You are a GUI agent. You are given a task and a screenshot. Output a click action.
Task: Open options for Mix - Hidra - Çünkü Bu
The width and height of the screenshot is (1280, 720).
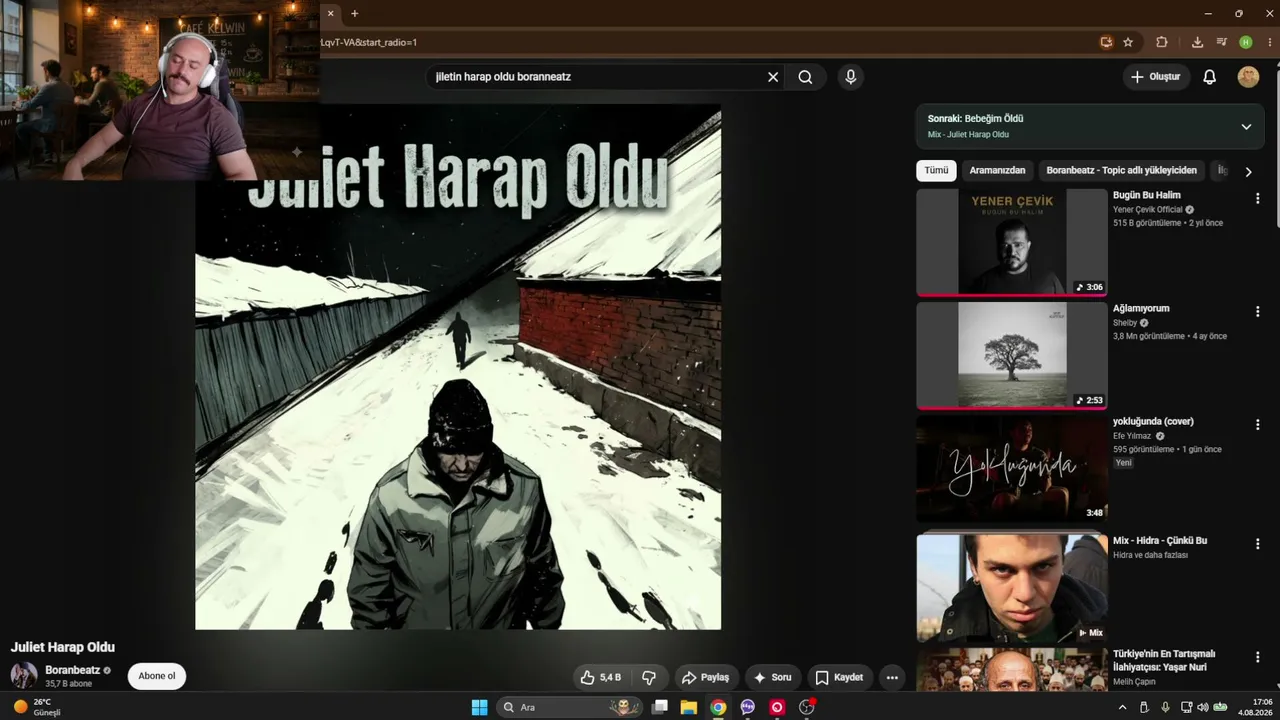pyautogui.click(x=1257, y=544)
